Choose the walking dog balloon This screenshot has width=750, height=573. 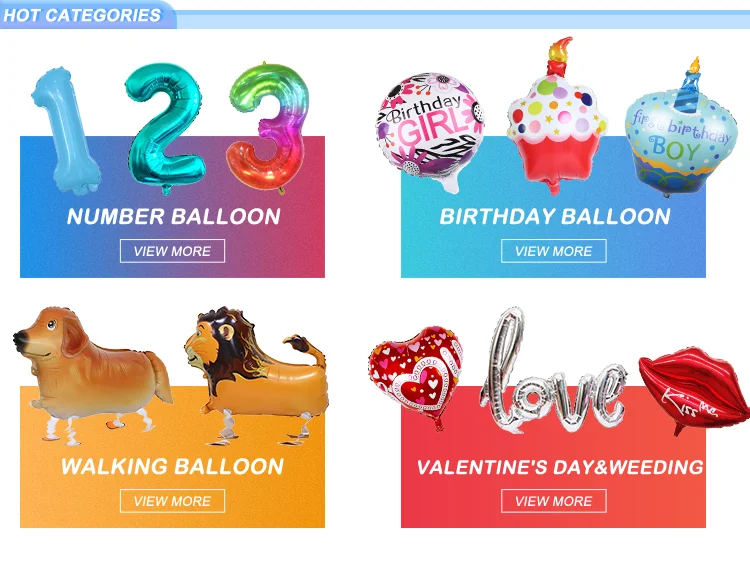91,375
